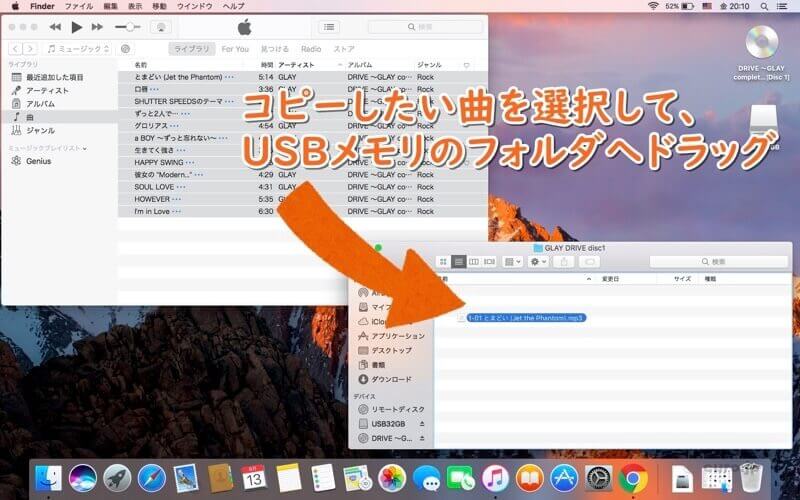Sort songs by アーティスト column header
Image resolution: width=800 pixels, height=500 pixels.
310,65
